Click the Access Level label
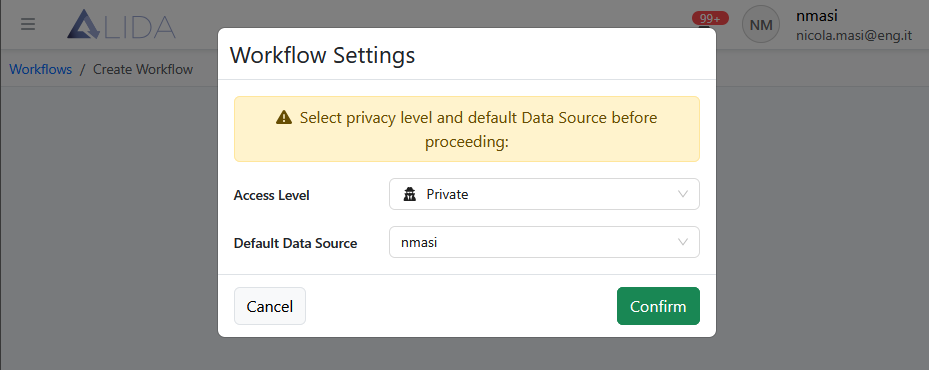Viewport: 929px width, 370px height. point(271,195)
